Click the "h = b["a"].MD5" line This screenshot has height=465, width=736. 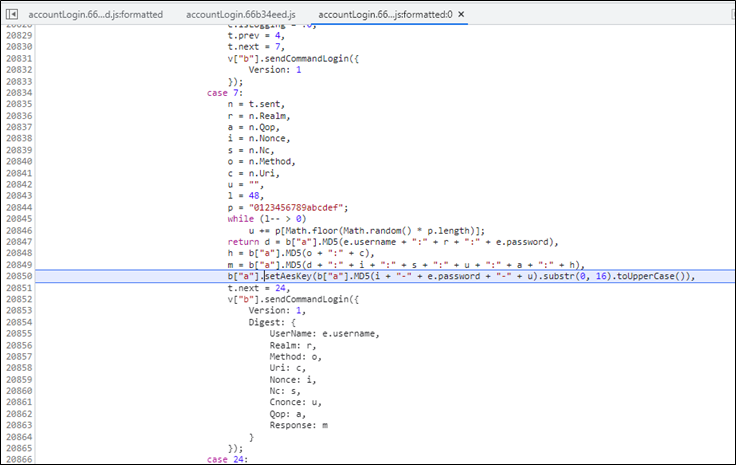[x=301, y=253]
